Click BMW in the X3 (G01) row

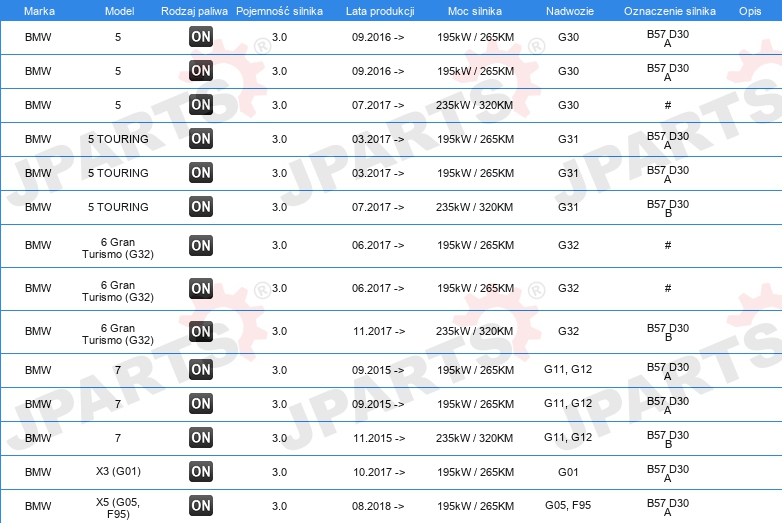[x=38, y=472]
